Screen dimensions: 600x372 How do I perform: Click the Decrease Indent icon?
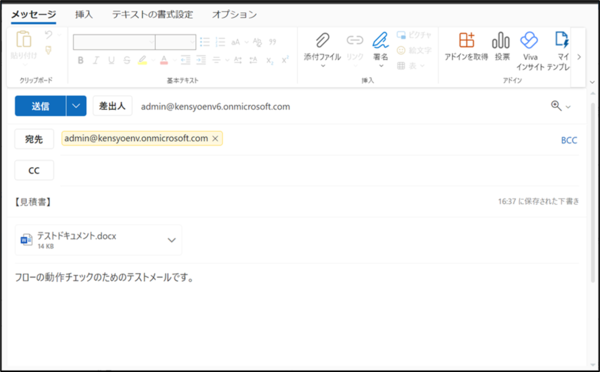(185, 60)
